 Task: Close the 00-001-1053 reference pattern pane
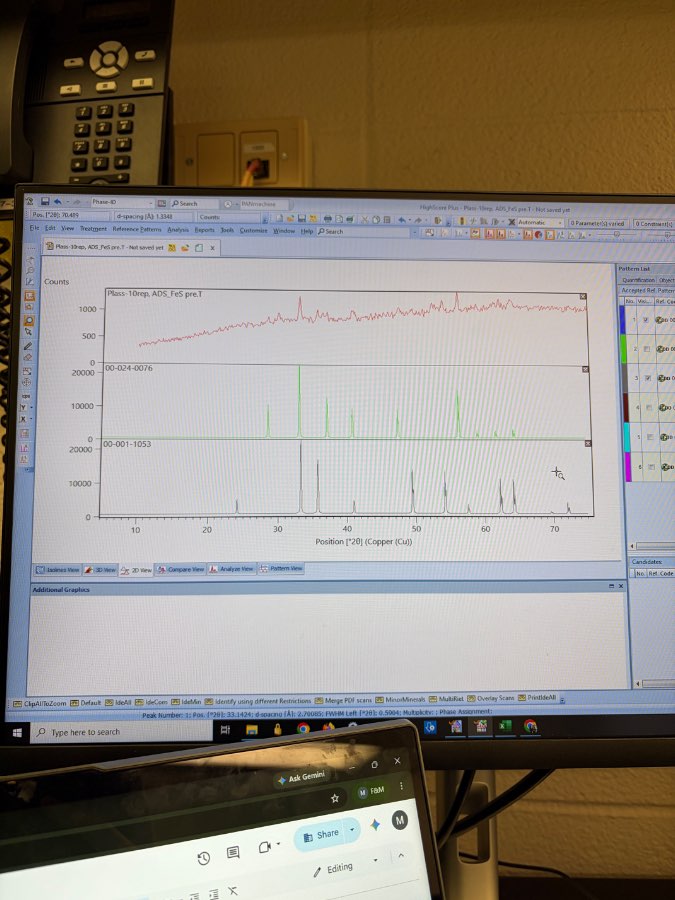(588, 444)
